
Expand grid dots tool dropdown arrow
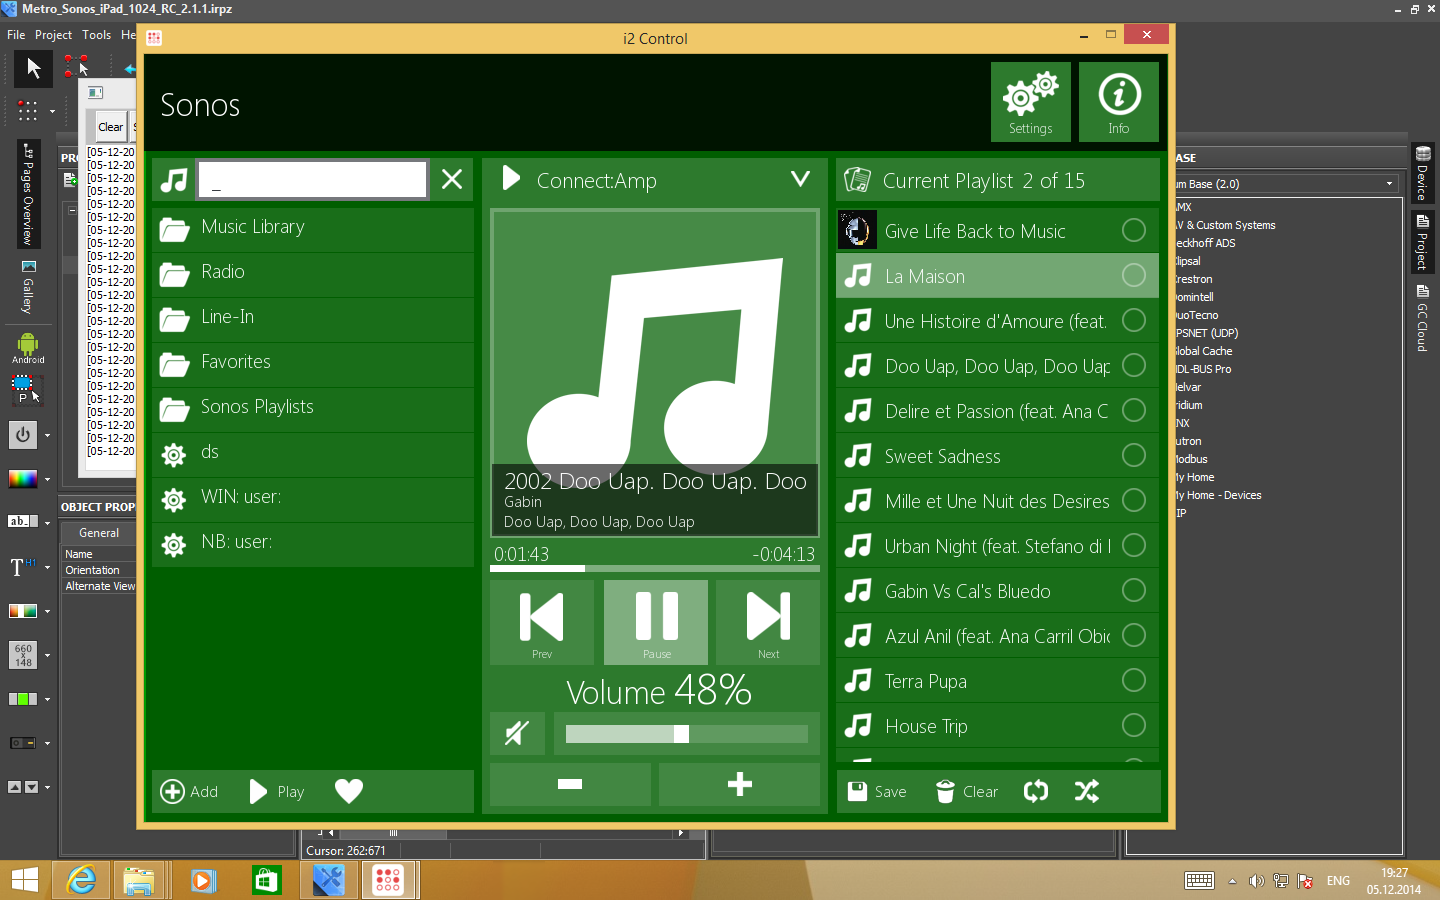[52, 111]
